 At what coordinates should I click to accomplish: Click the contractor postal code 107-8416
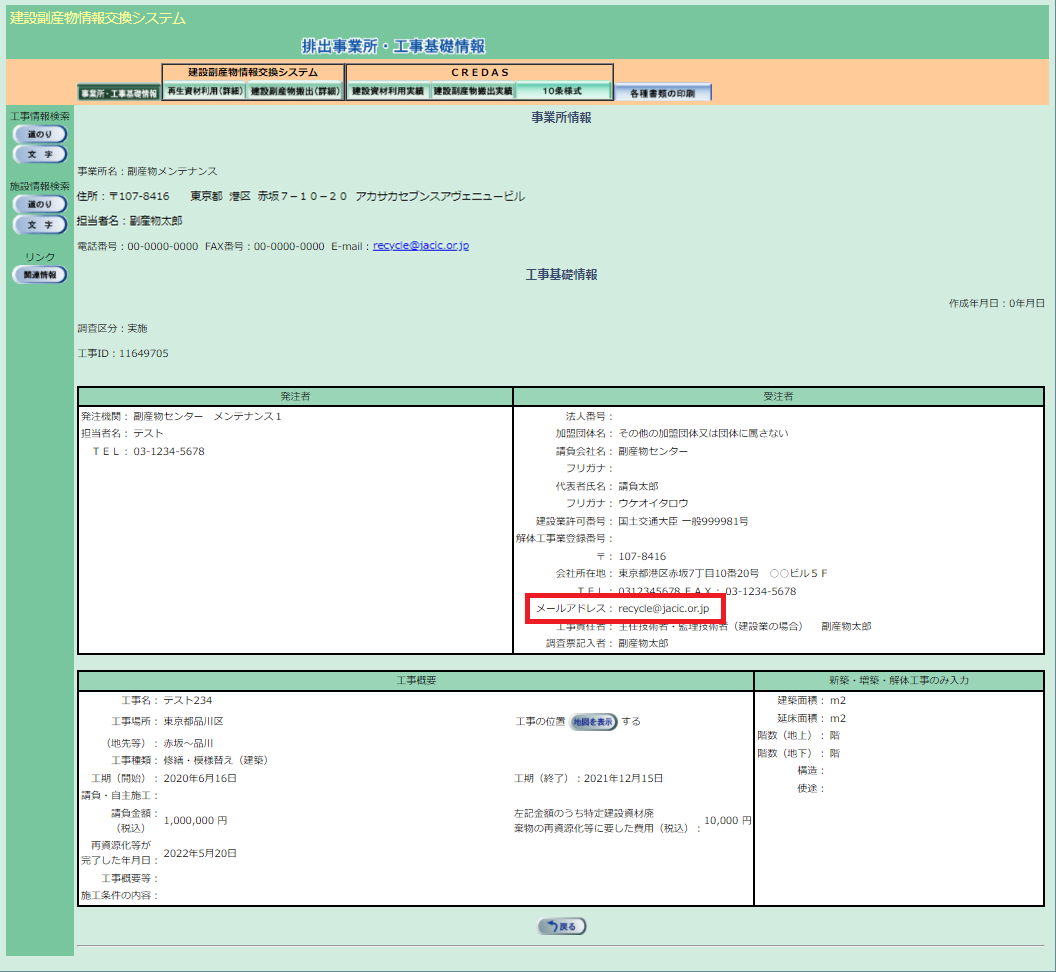(x=642, y=556)
